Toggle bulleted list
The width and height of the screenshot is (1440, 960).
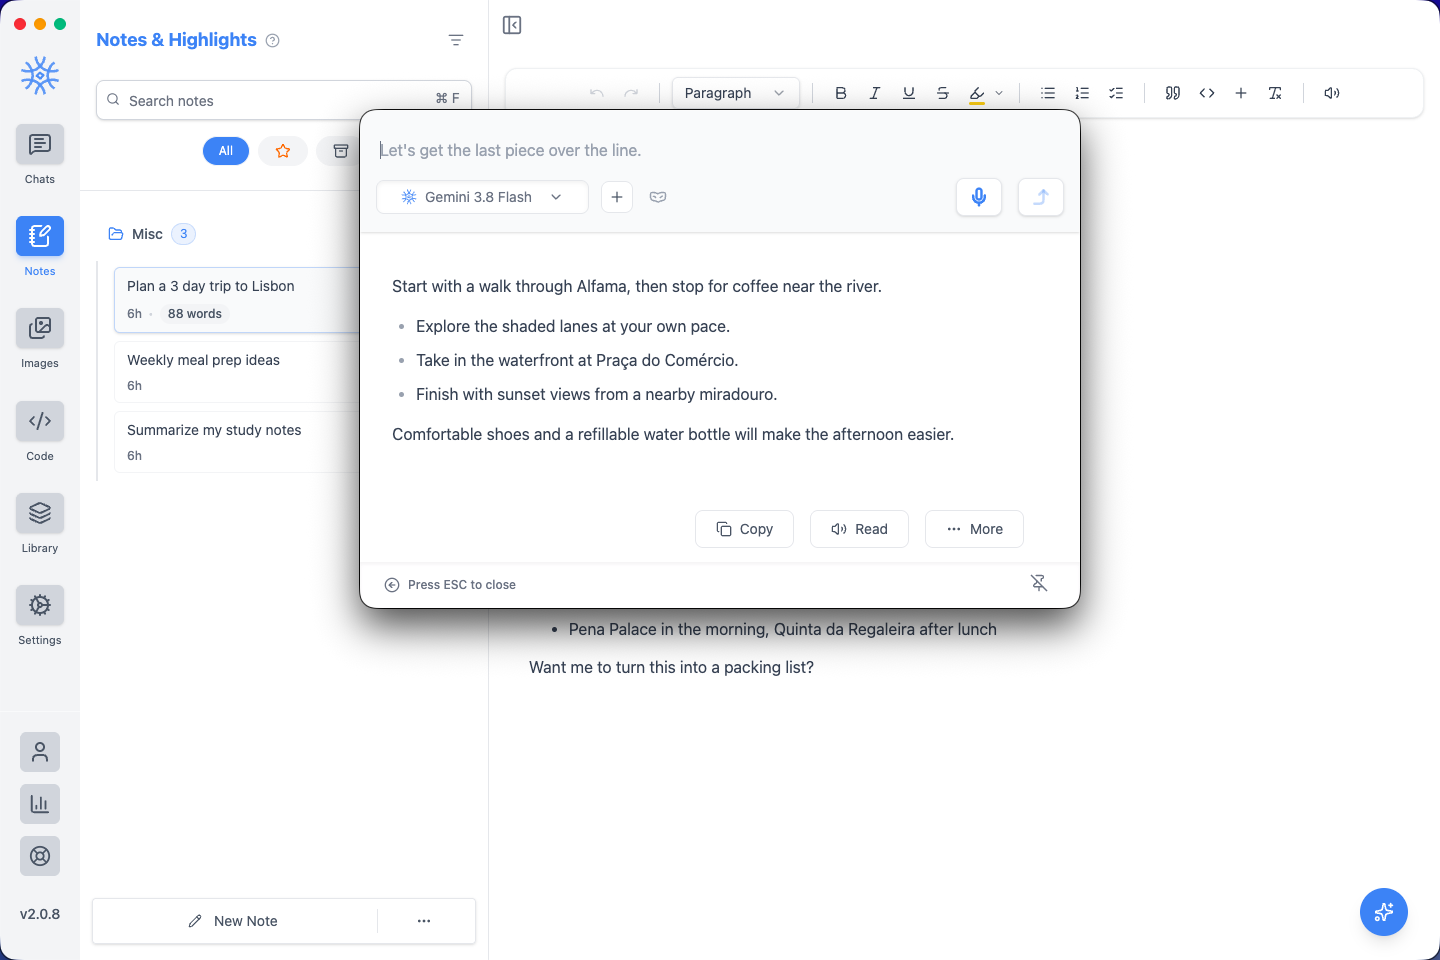(1048, 93)
